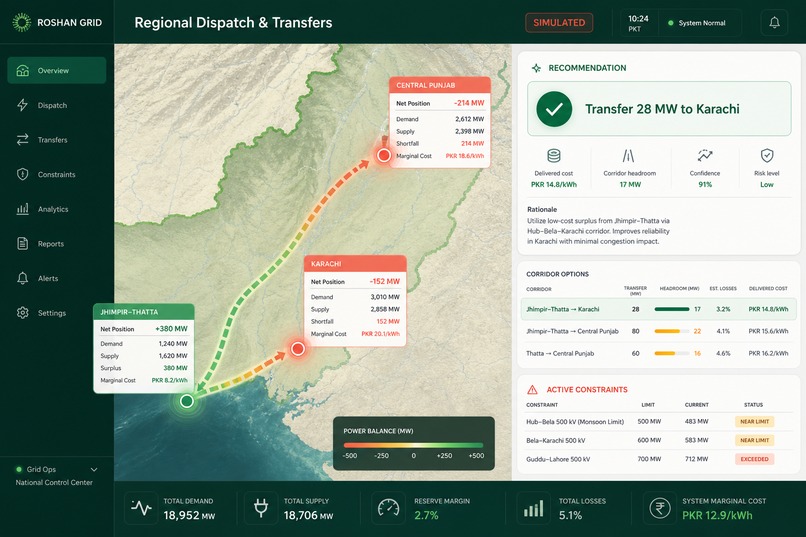Click the System Normal status indicator
This screenshot has height=537, width=806.
pyautogui.click(x=697, y=23)
